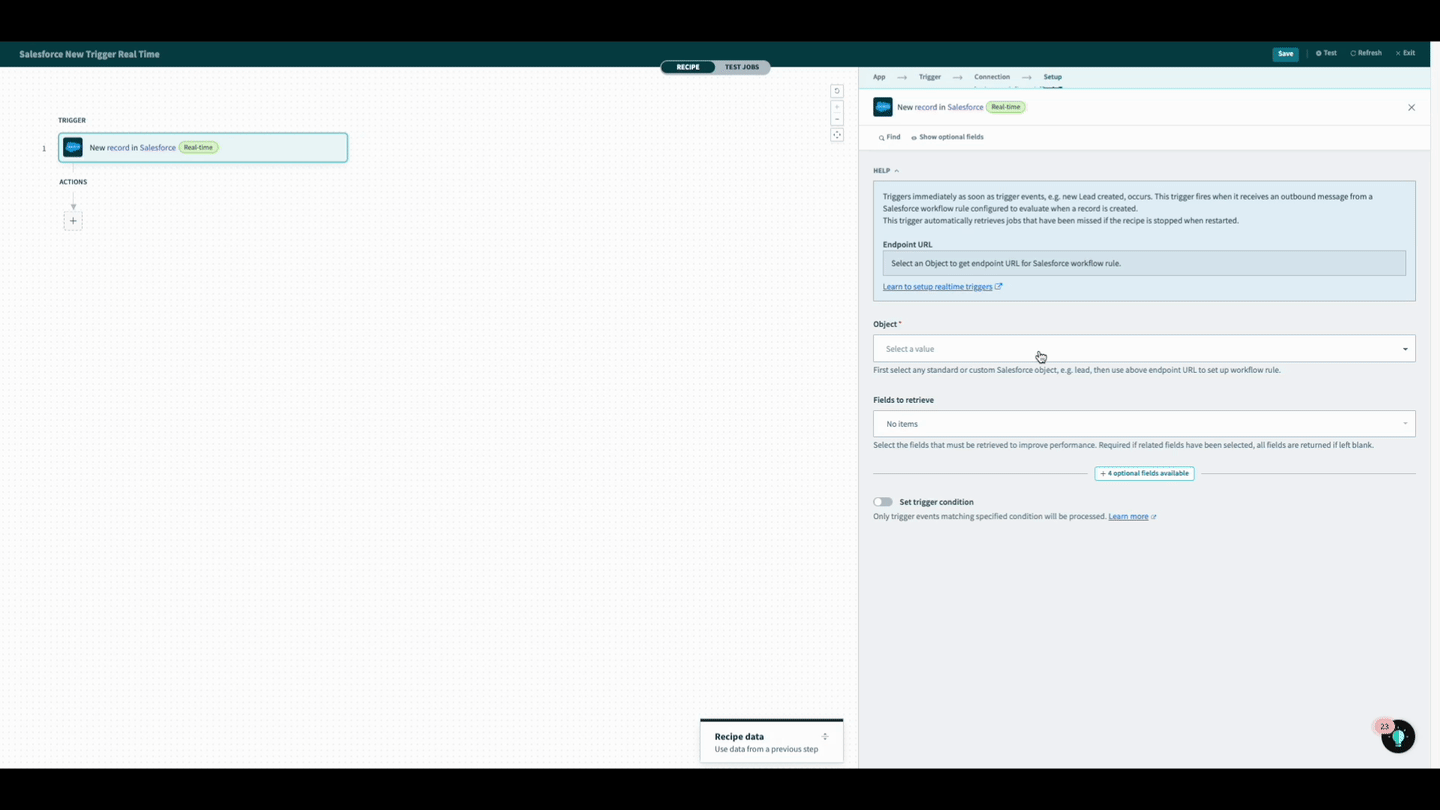Add an action with the plus button
The height and width of the screenshot is (810, 1440).
[73, 220]
